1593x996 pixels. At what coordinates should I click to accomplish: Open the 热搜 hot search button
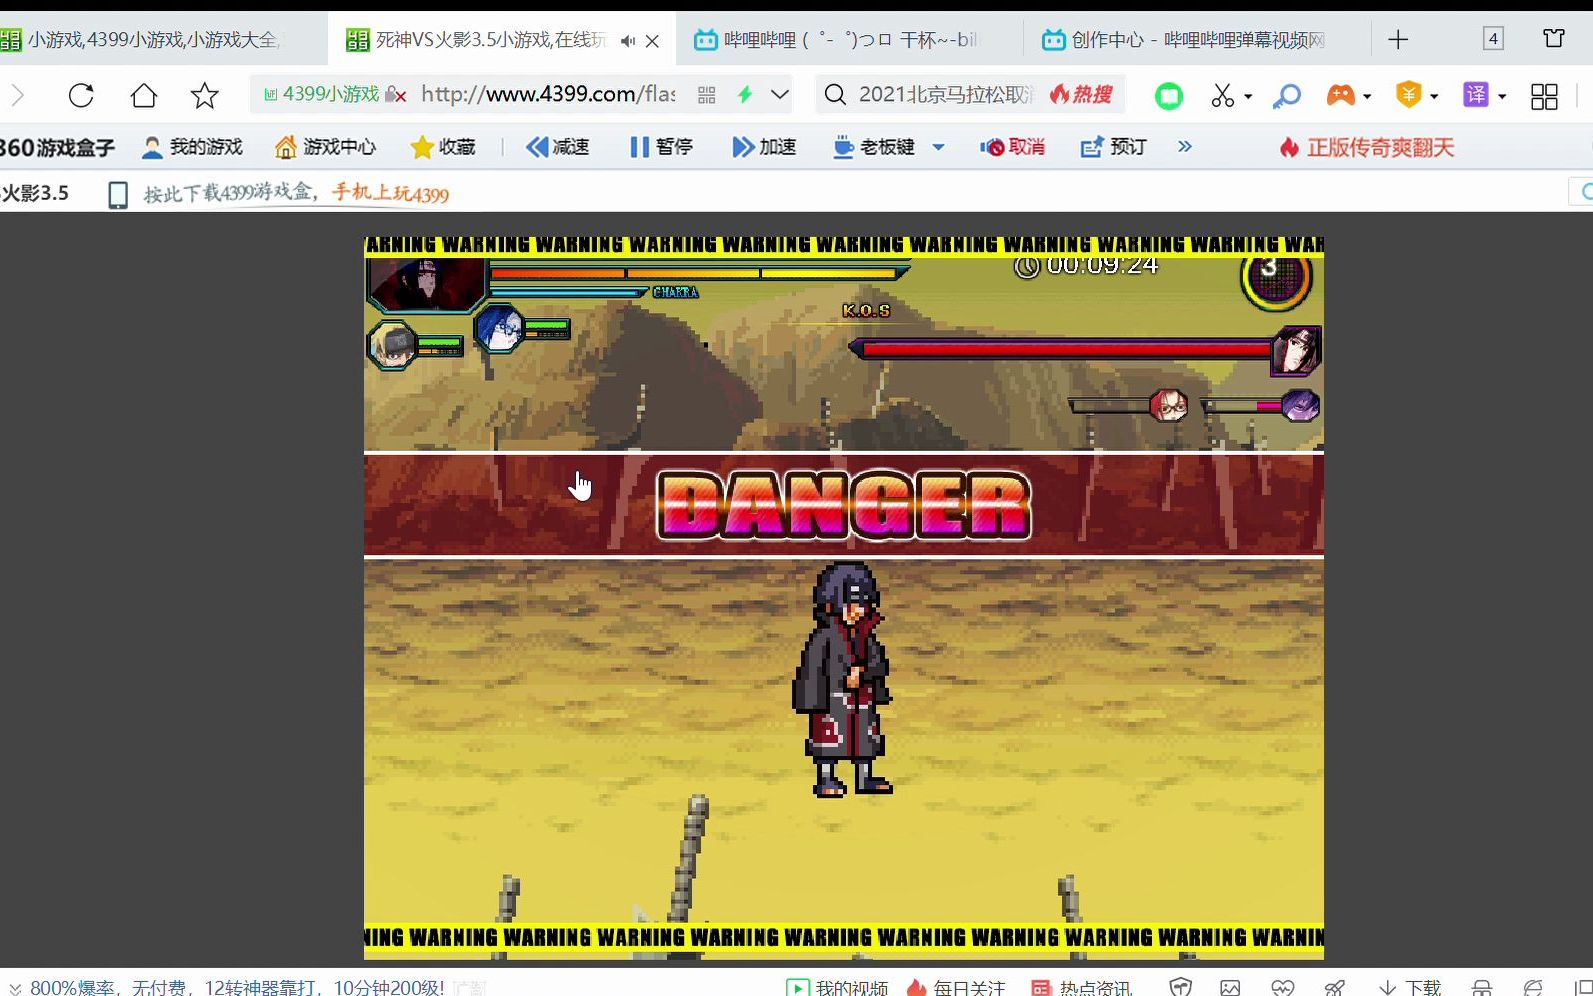point(1081,95)
